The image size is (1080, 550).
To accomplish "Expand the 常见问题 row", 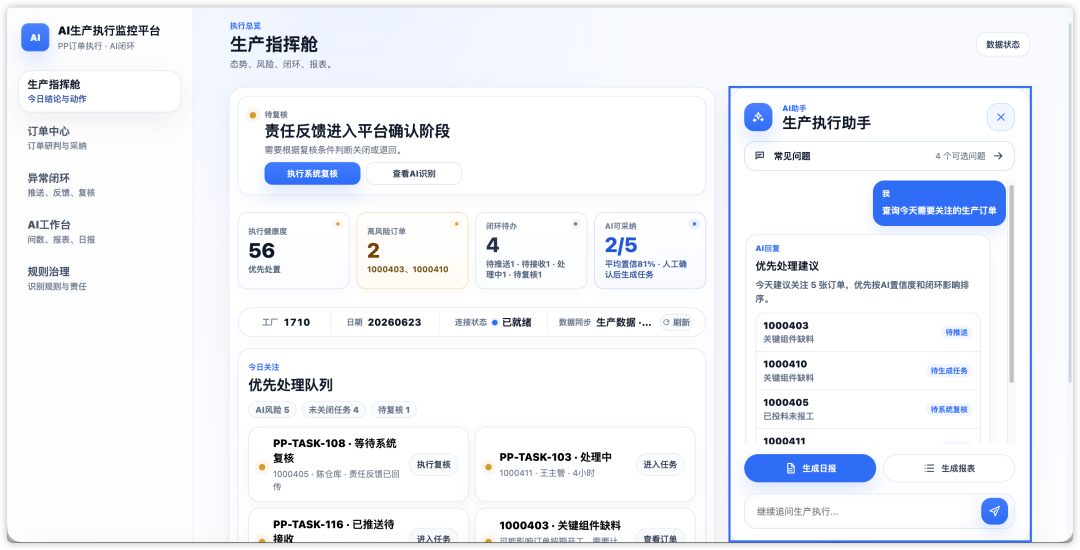I will click(880, 156).
